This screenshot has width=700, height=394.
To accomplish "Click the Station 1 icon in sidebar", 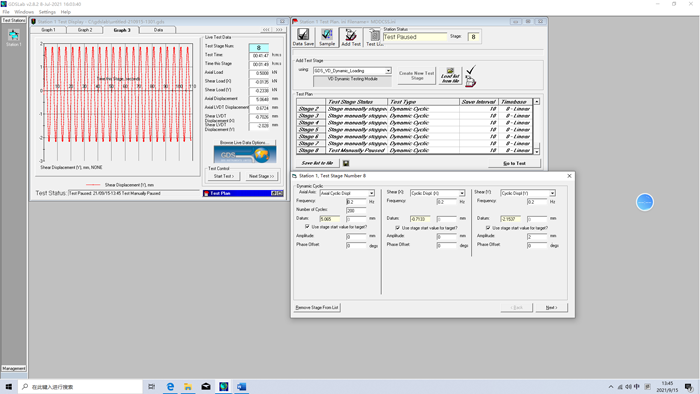I will click(13, 37).
